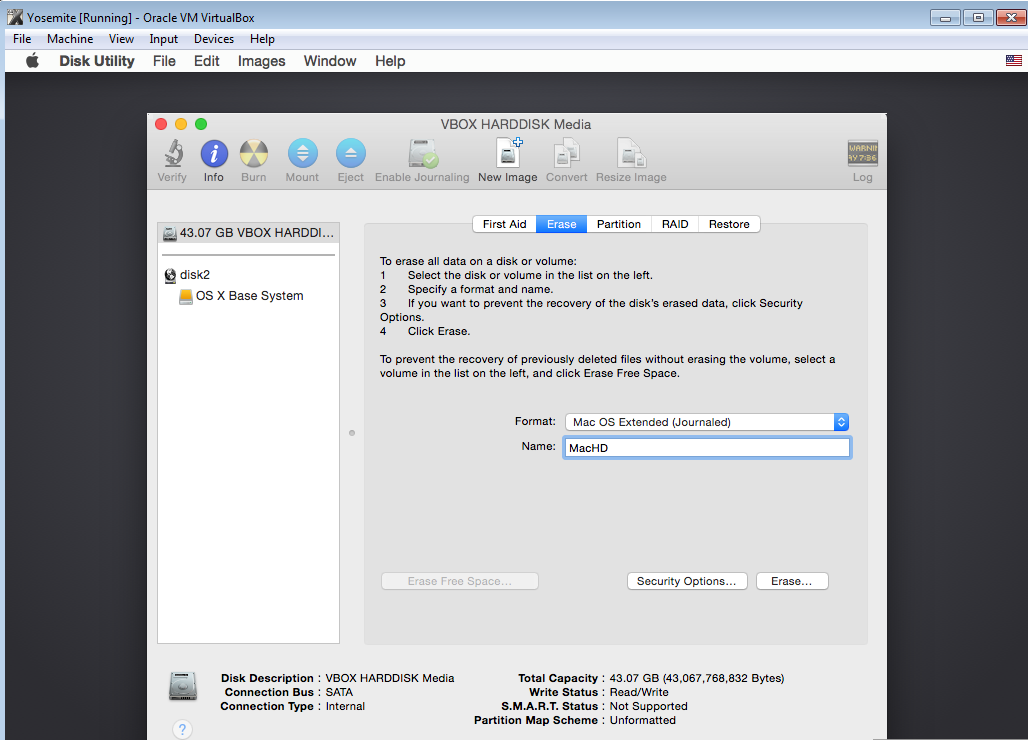
Task: Click the Total Capacity value 43.07 GB
Action: (697, 678)
